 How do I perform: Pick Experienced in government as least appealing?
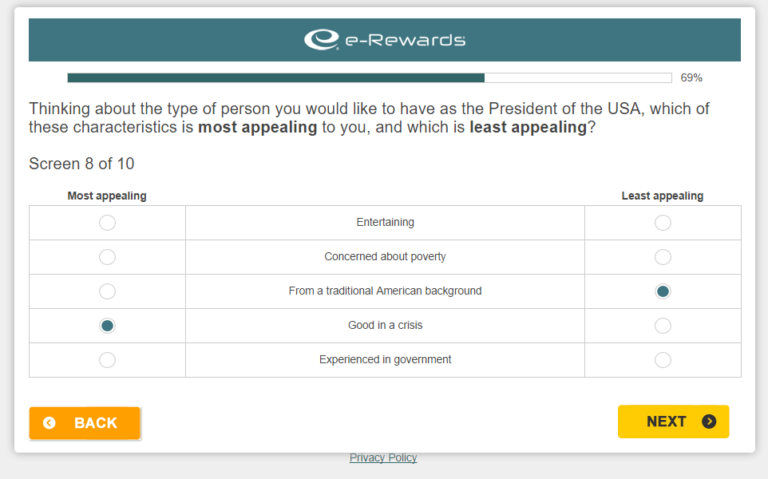click(662, 360)
